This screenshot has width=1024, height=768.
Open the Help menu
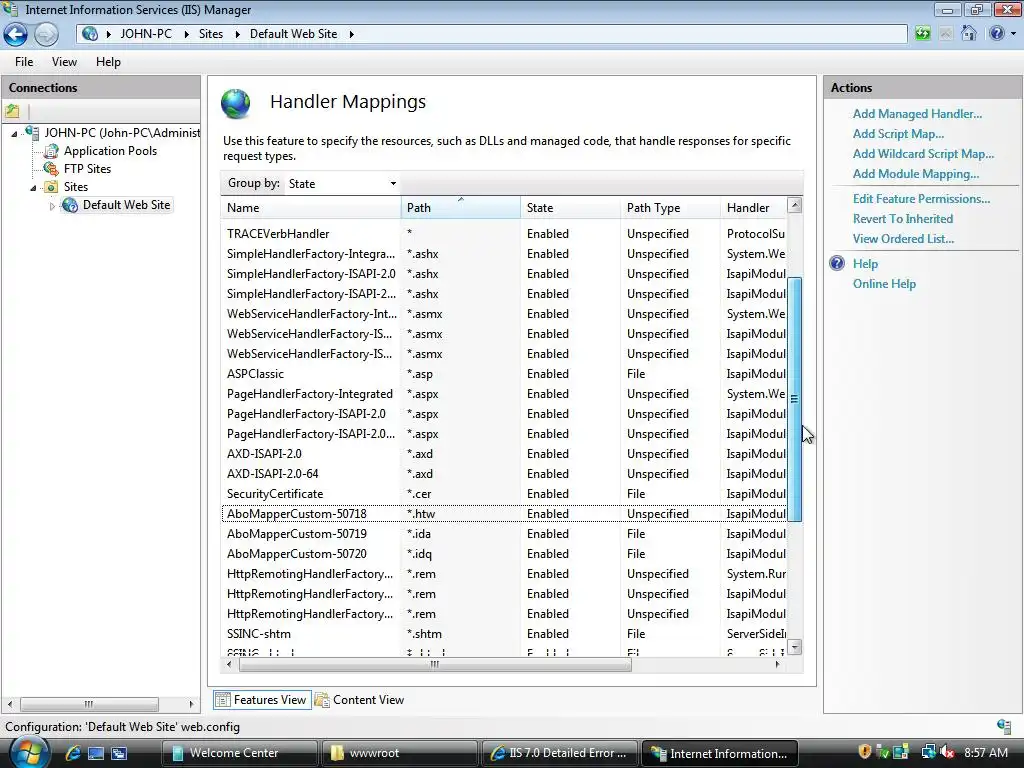108,62
